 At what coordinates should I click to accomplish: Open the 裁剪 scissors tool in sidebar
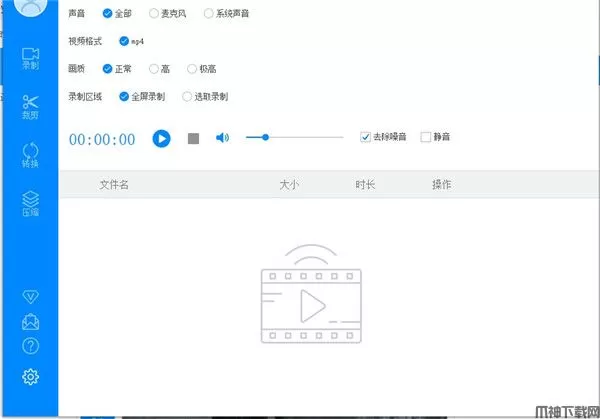click(30, 107)
